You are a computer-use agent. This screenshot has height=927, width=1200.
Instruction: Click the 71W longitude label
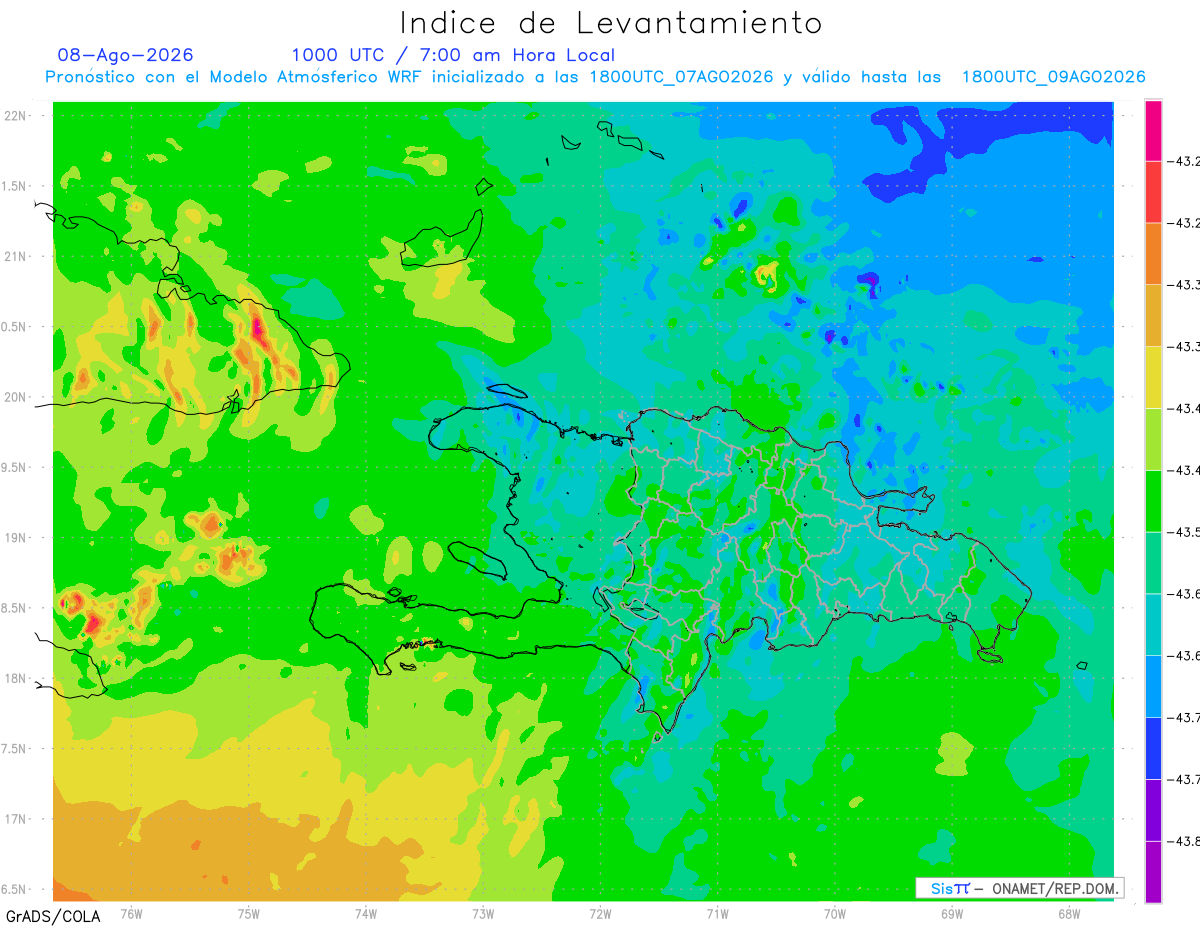[717, 914]
